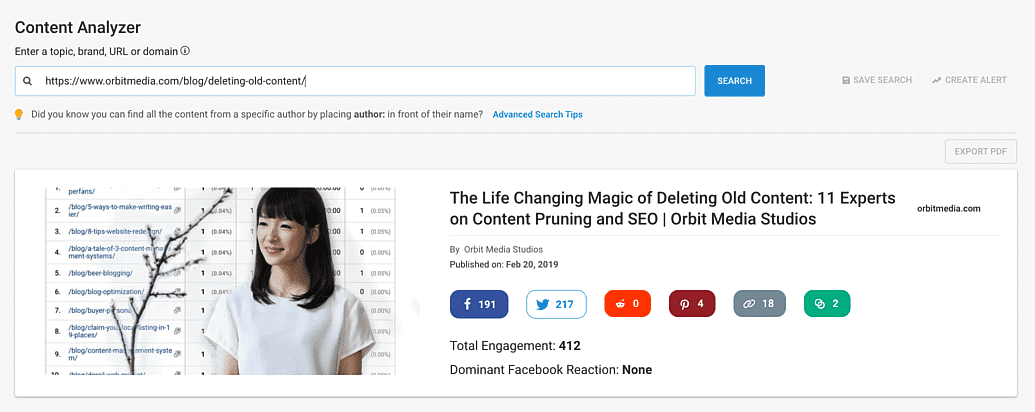Click the Content Analyzer heading
Screen dimensions: 1035x412
(x=77, y=28)
